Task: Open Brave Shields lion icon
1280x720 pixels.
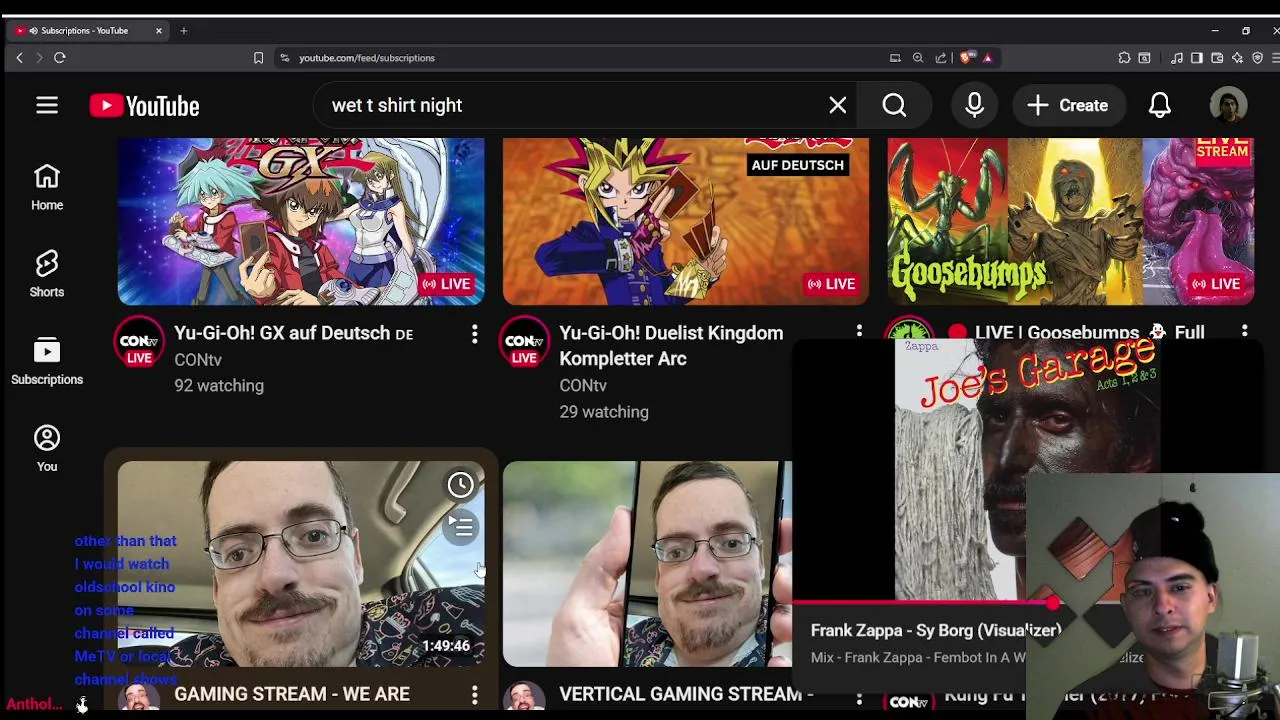Action: point(966,58)
